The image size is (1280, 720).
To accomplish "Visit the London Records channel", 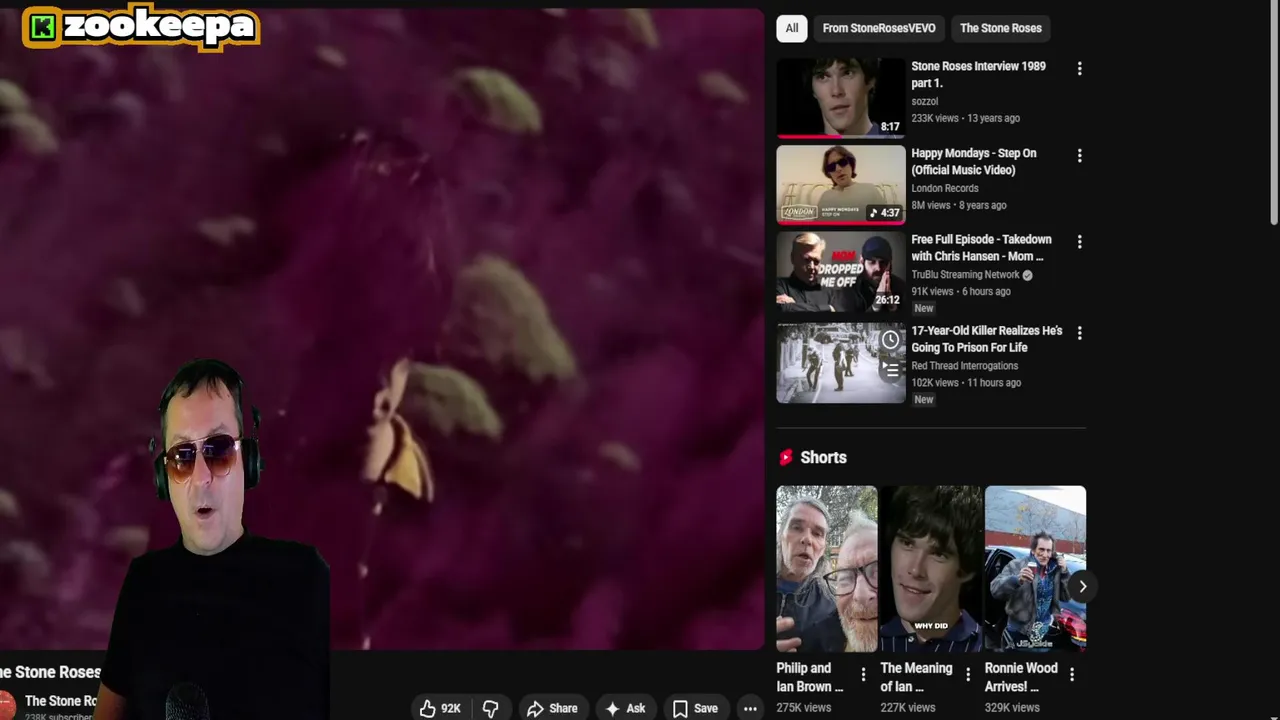I will (x=945, y=188).
